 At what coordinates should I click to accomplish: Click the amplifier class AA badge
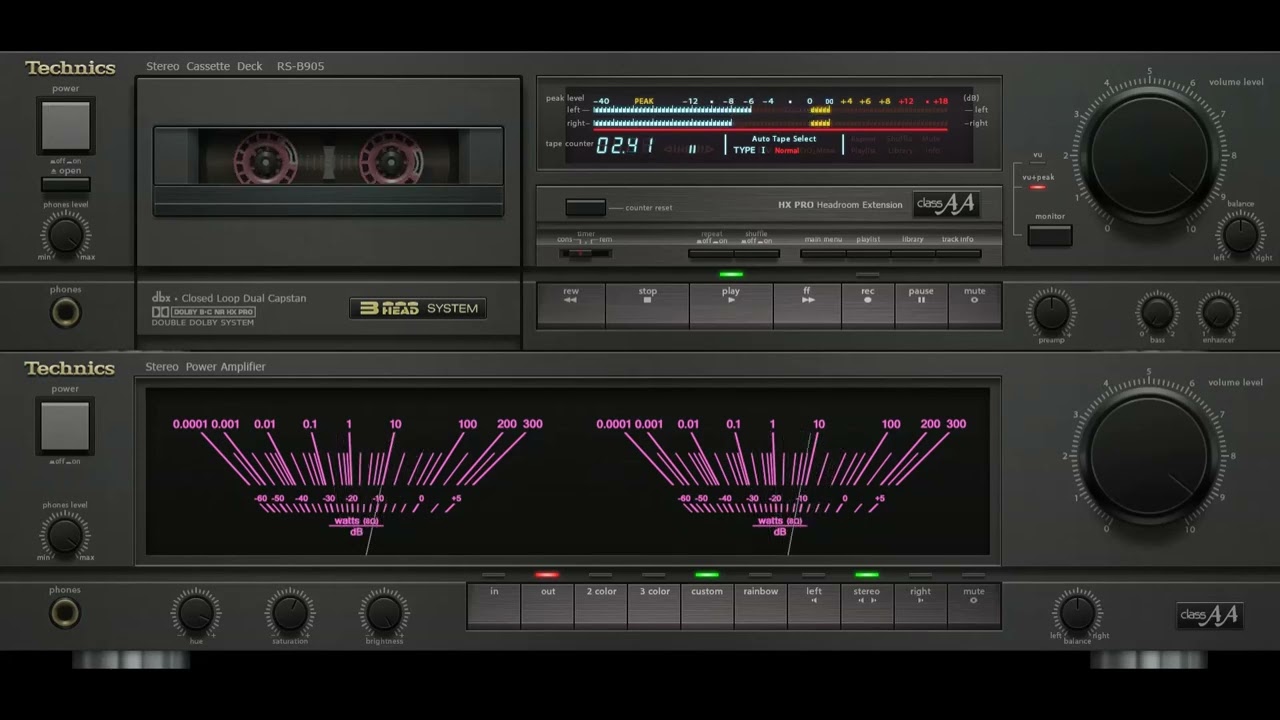tap(1209, 615)
